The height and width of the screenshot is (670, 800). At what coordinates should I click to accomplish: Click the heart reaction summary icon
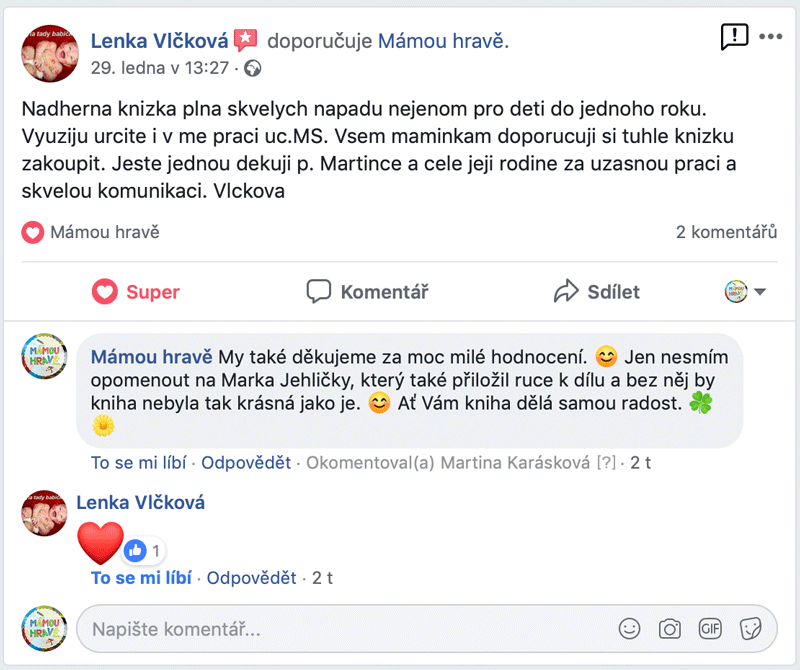(32, 232)
